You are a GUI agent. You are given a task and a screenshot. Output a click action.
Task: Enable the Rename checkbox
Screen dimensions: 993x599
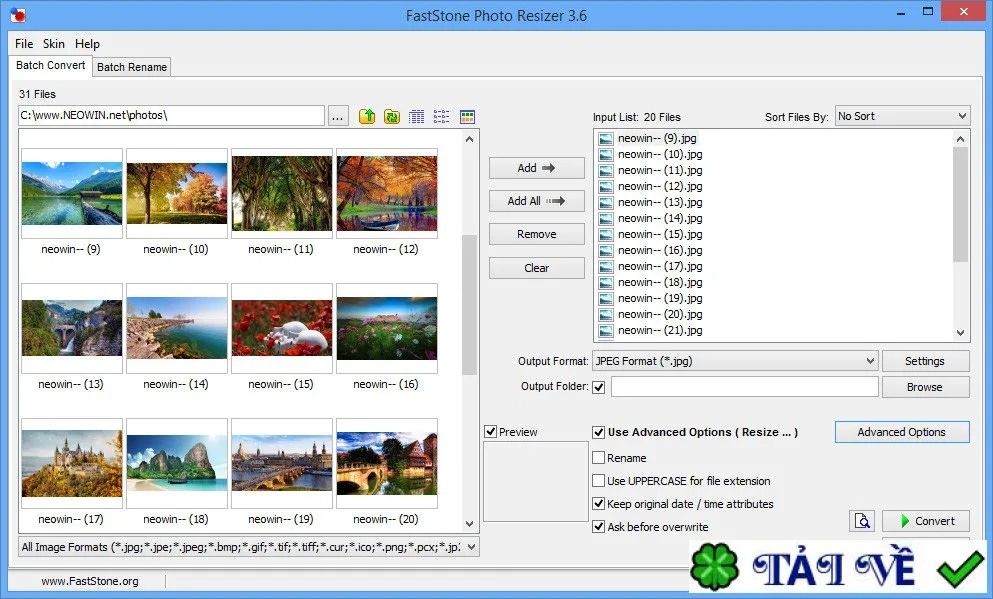[598, 457]
